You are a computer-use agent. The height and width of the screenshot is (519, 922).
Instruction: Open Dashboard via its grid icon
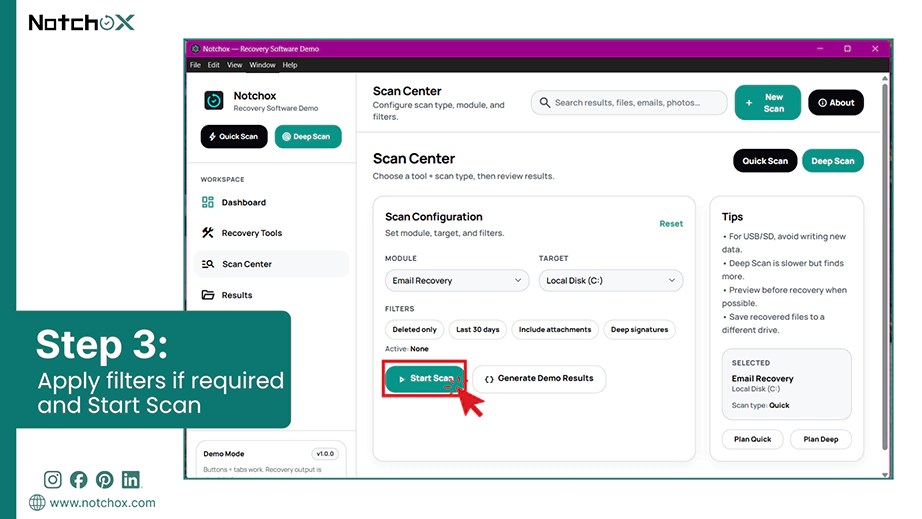(x=208, y=202)
